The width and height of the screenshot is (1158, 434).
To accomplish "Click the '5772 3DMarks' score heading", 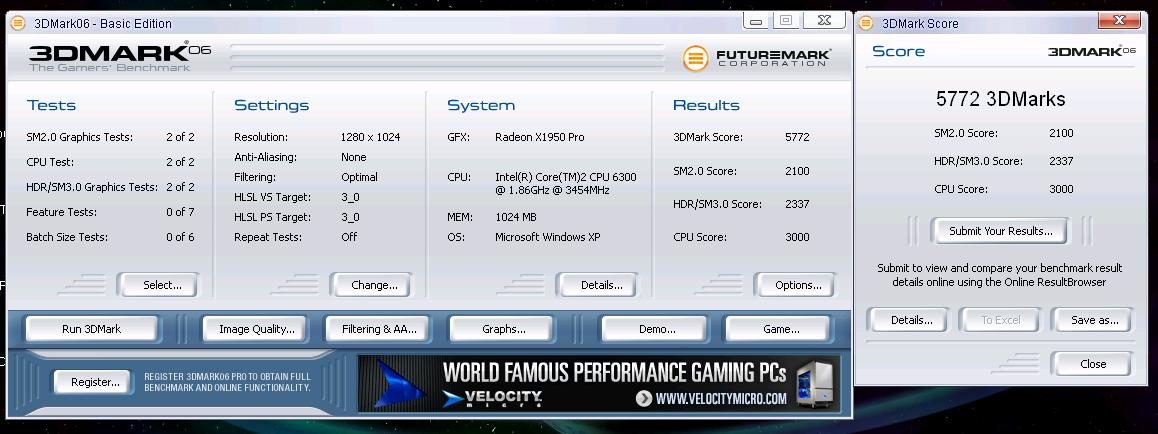I will [x=1000, y=99].
